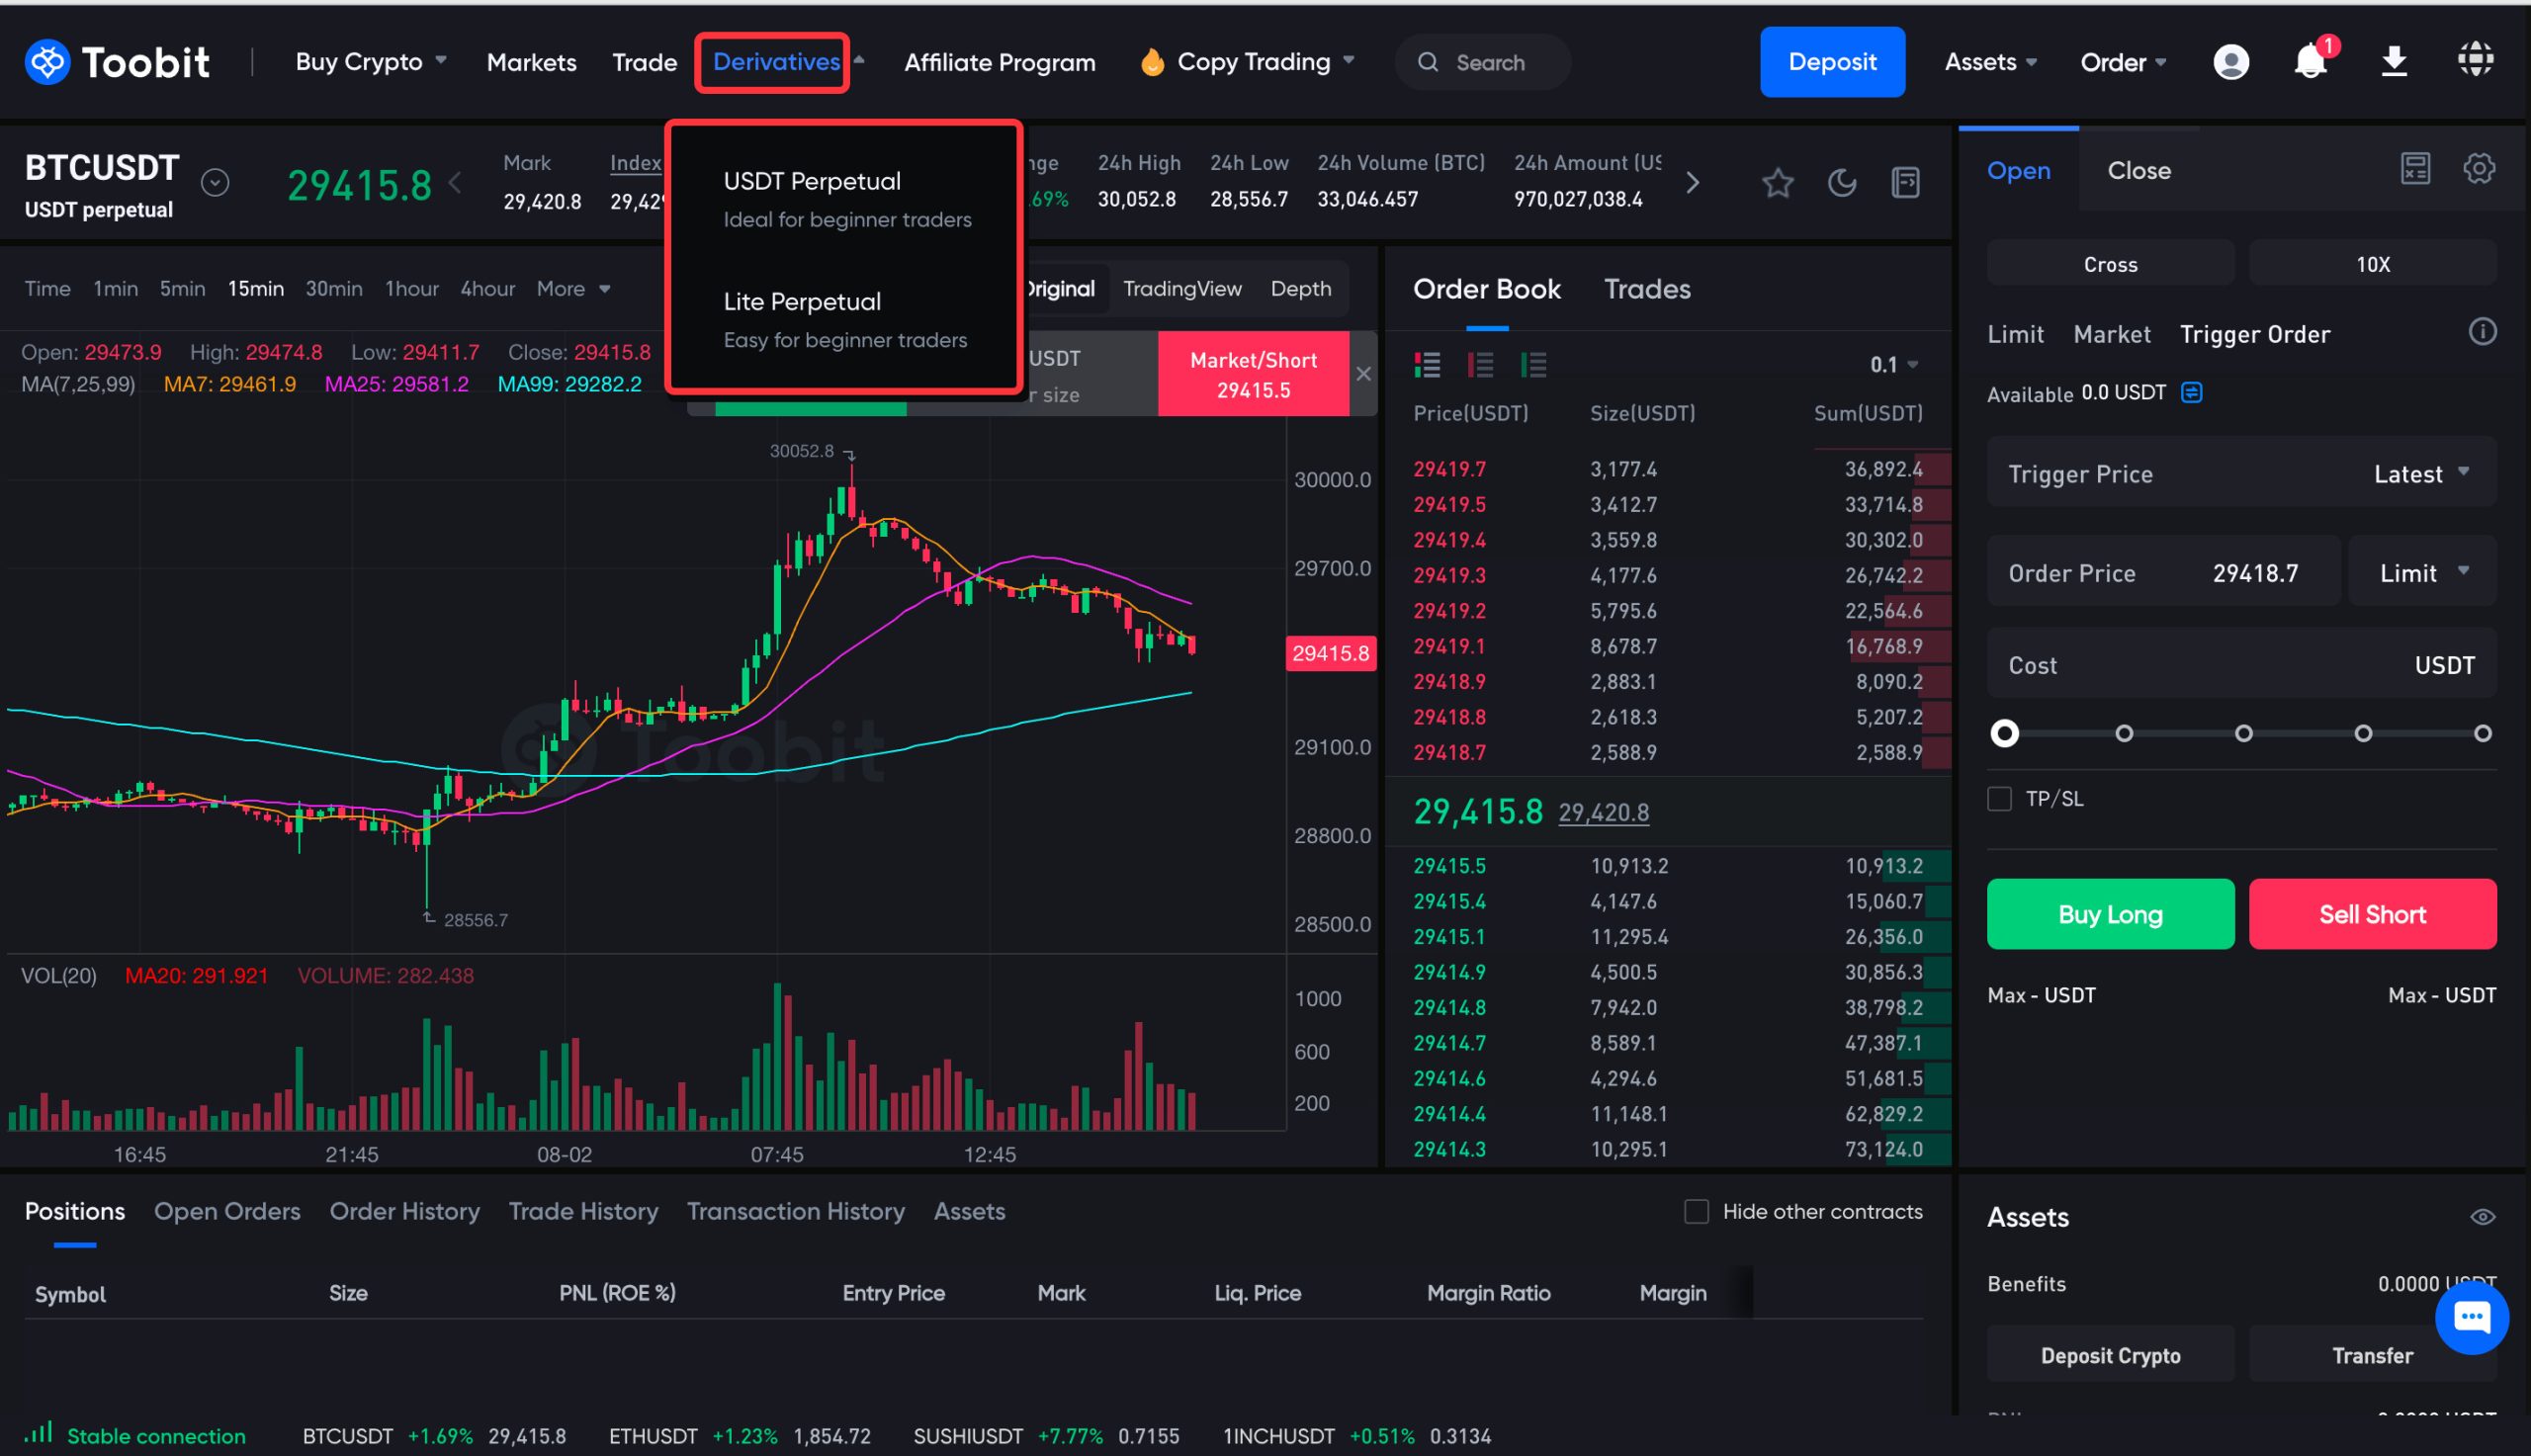The height and width of the screenshot is (1456, 2531).
Task: Click the Copy Trading flame icon
Action: click(1152, 62)
